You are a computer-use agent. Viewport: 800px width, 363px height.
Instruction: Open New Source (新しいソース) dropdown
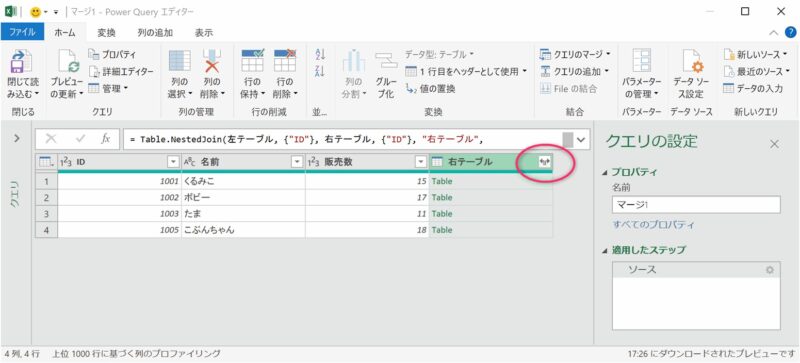[756, 54]
